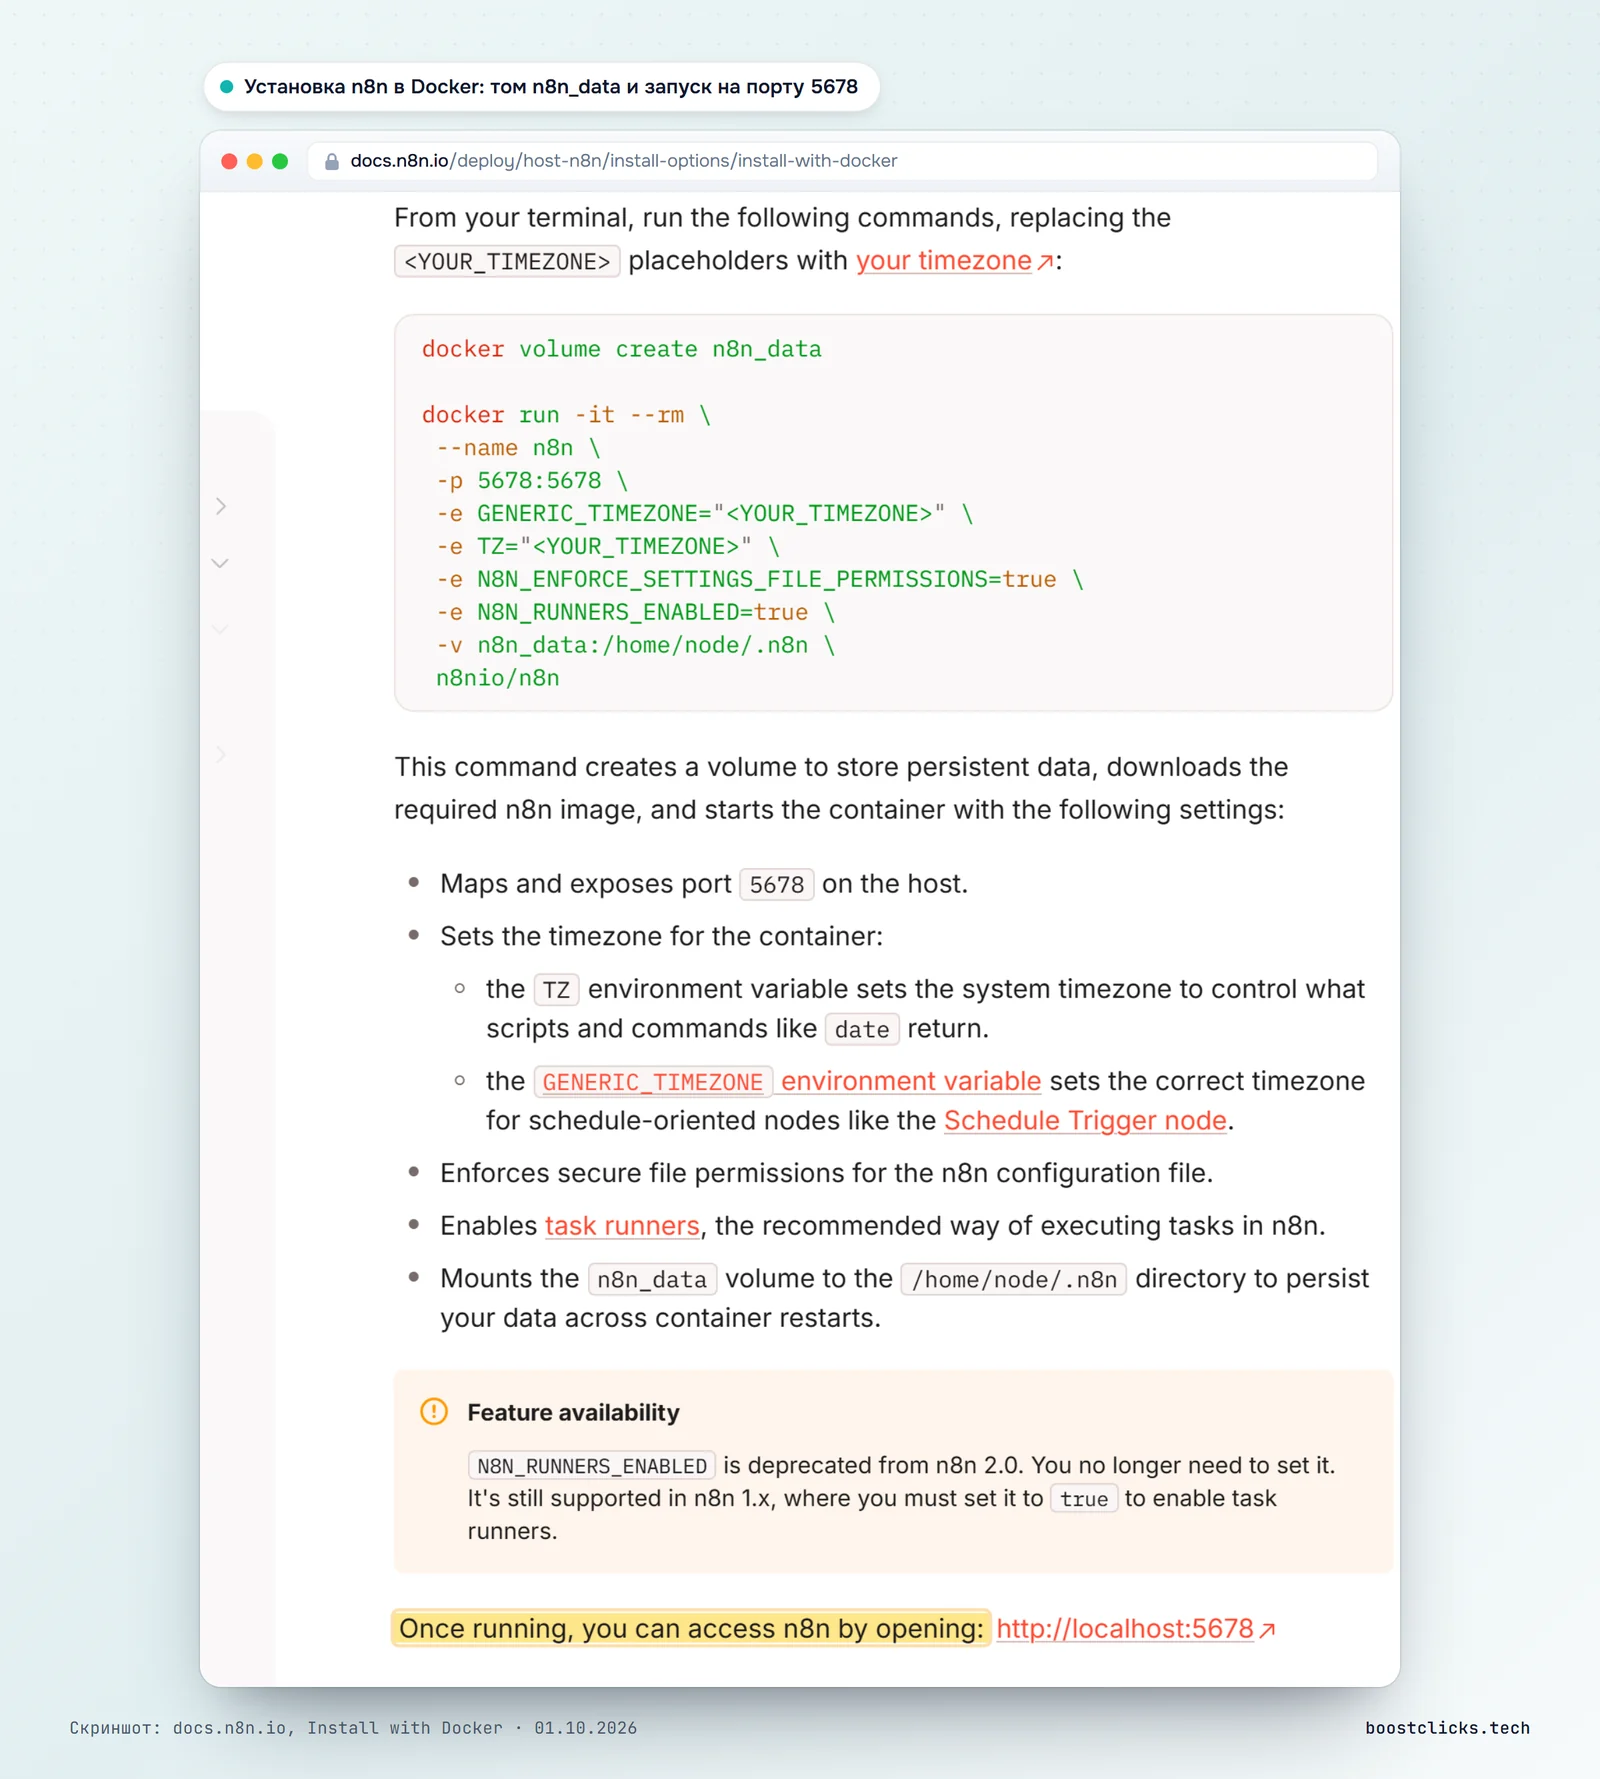Click the 'Sets the timezone for the container:' bullet
Viewport: 1600px width, 1779px height.
pos(661,936)
